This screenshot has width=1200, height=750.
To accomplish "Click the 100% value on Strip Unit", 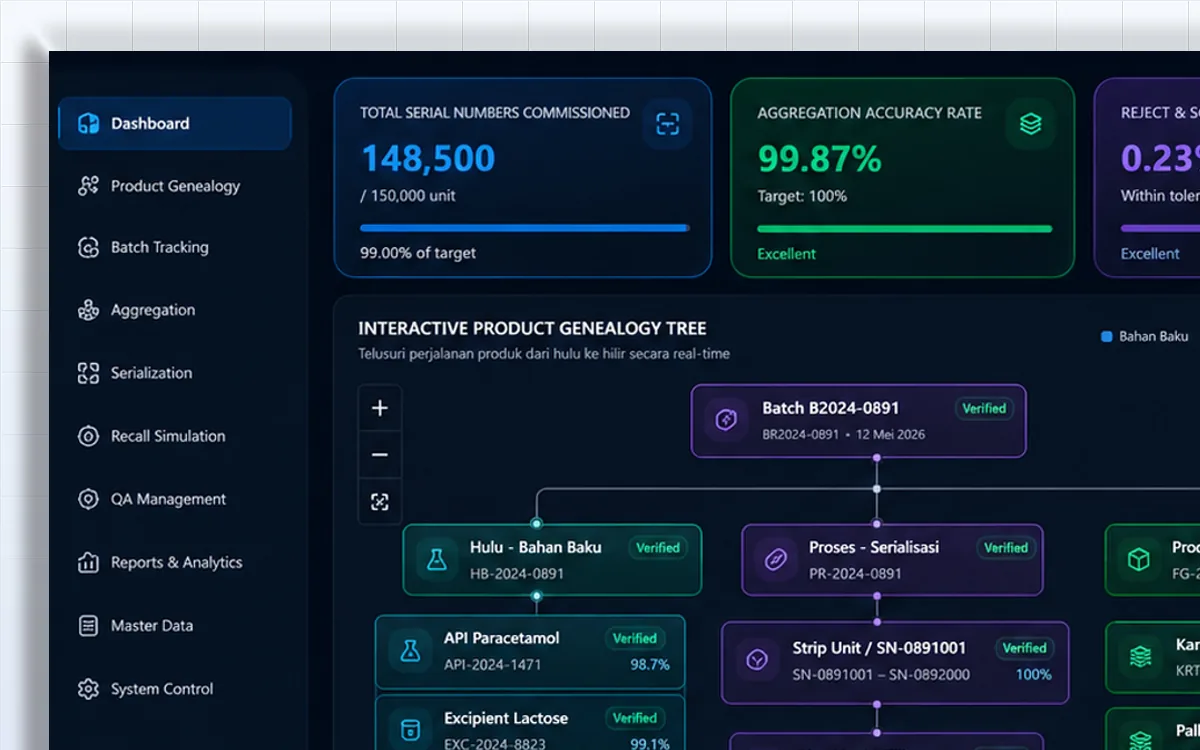I will pyautogui.click(x=1034, y=674).
